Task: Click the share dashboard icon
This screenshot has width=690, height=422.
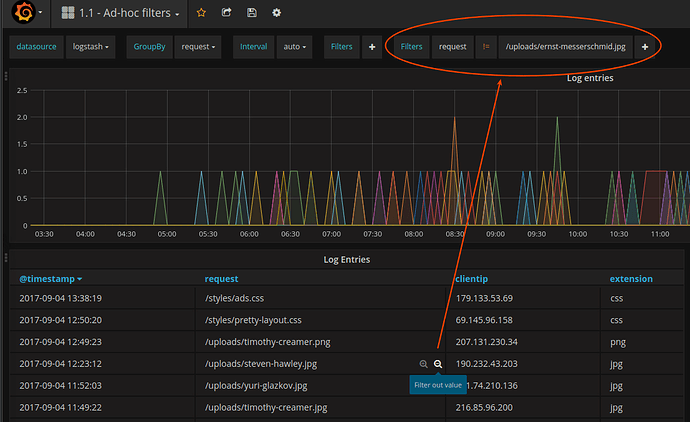Action: 226,13
